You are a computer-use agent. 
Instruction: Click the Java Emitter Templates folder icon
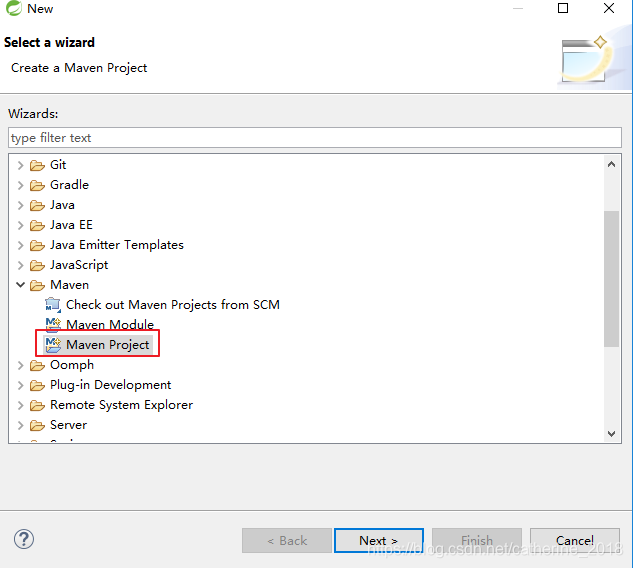[x=37, y=245]
